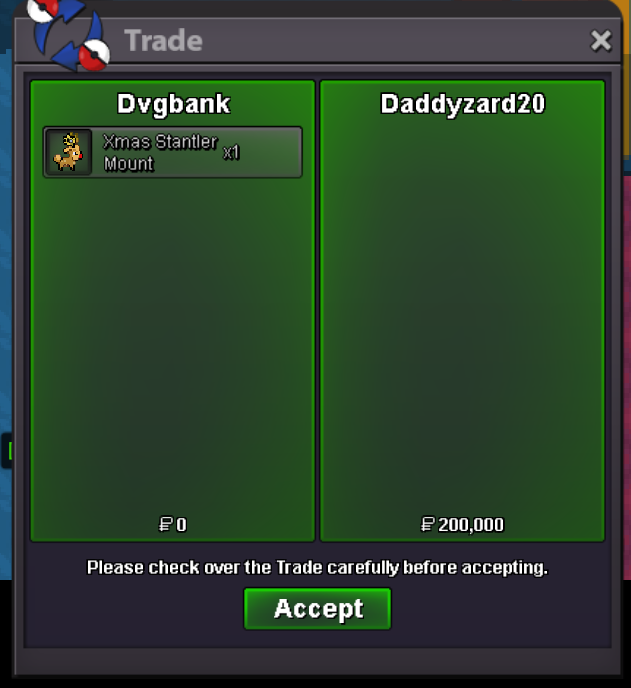Click the Trade window title bar
631x688 pixels.
[317, 41]
